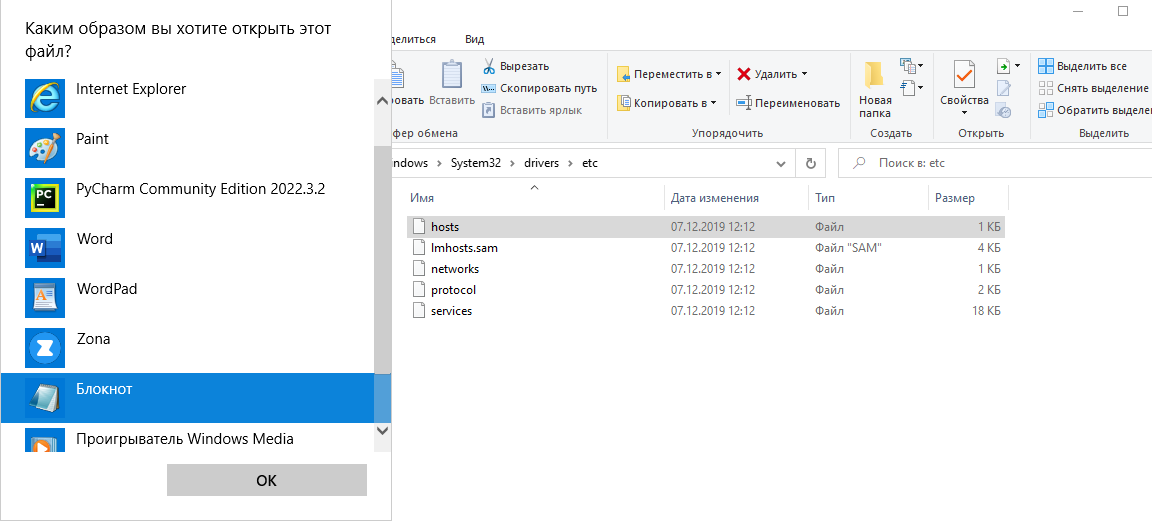Open the Копировать в dropdown
The width and height of the screenshot is (1152, 521).
666,103
